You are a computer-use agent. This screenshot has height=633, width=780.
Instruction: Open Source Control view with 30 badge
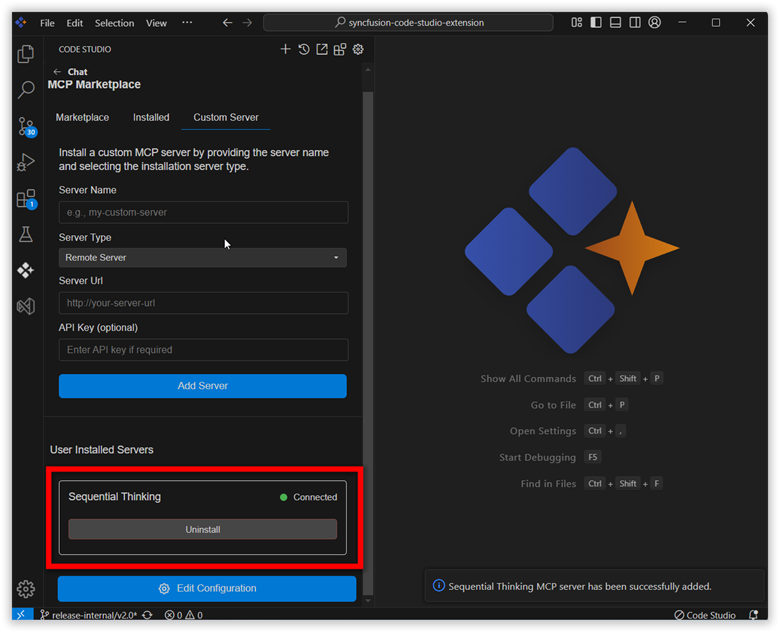[x=26, y=126]
